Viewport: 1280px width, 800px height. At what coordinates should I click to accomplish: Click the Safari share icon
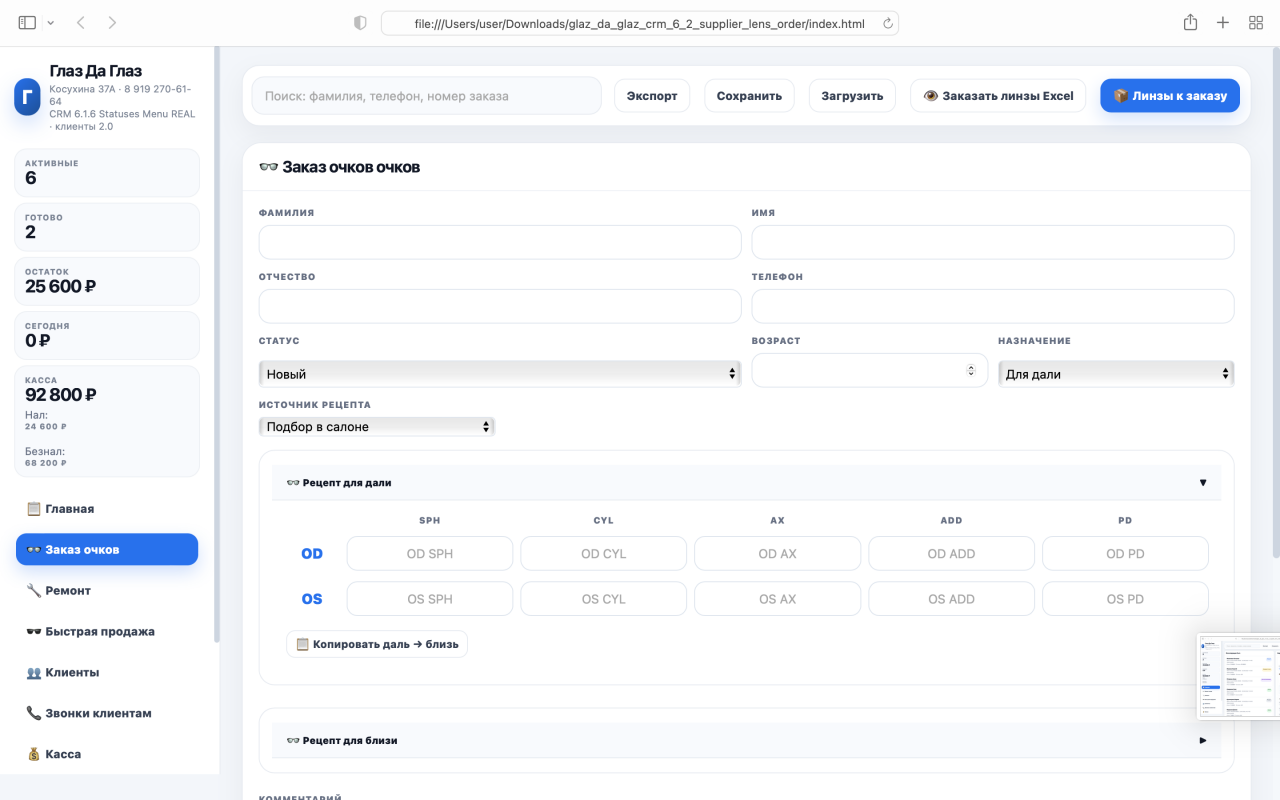point(1190,22)
